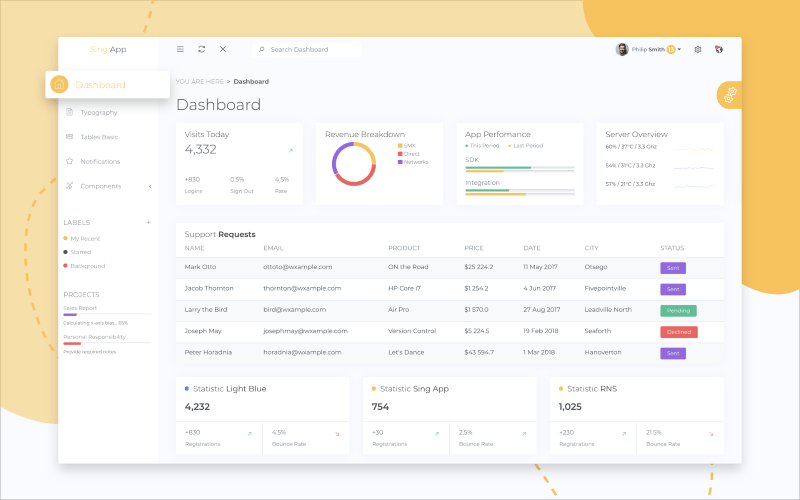Image resolution: width=800 pixels, height=500 pixels.
Task: Click the Typography document icon
Action: pyautogui.click(x=69, y=112)
